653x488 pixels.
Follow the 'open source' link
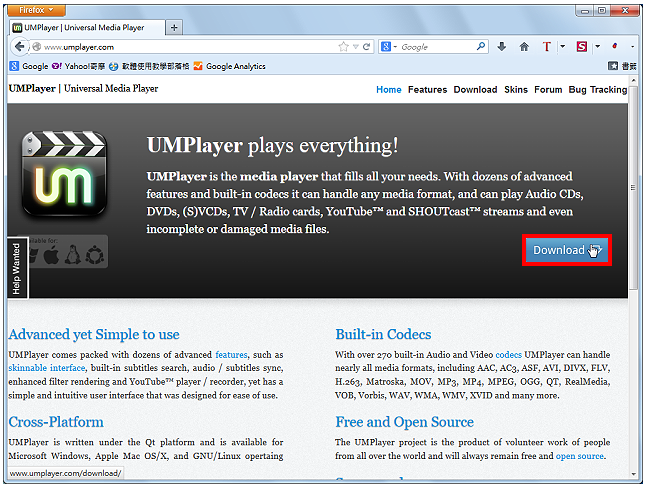(579, 456)
